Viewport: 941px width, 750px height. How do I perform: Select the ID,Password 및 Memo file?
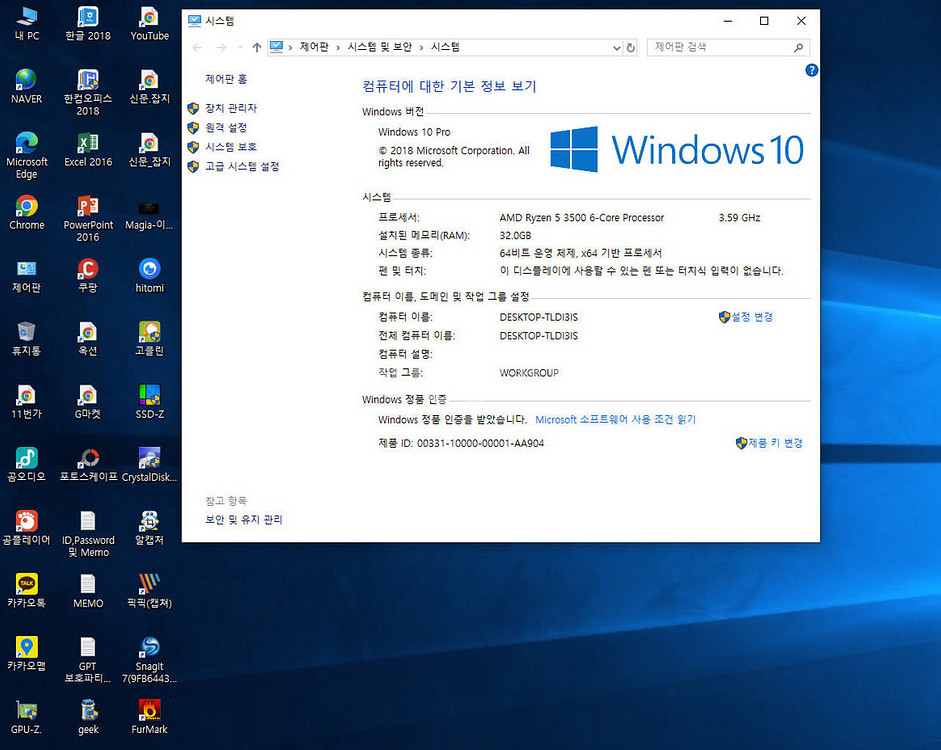point(88,534)
